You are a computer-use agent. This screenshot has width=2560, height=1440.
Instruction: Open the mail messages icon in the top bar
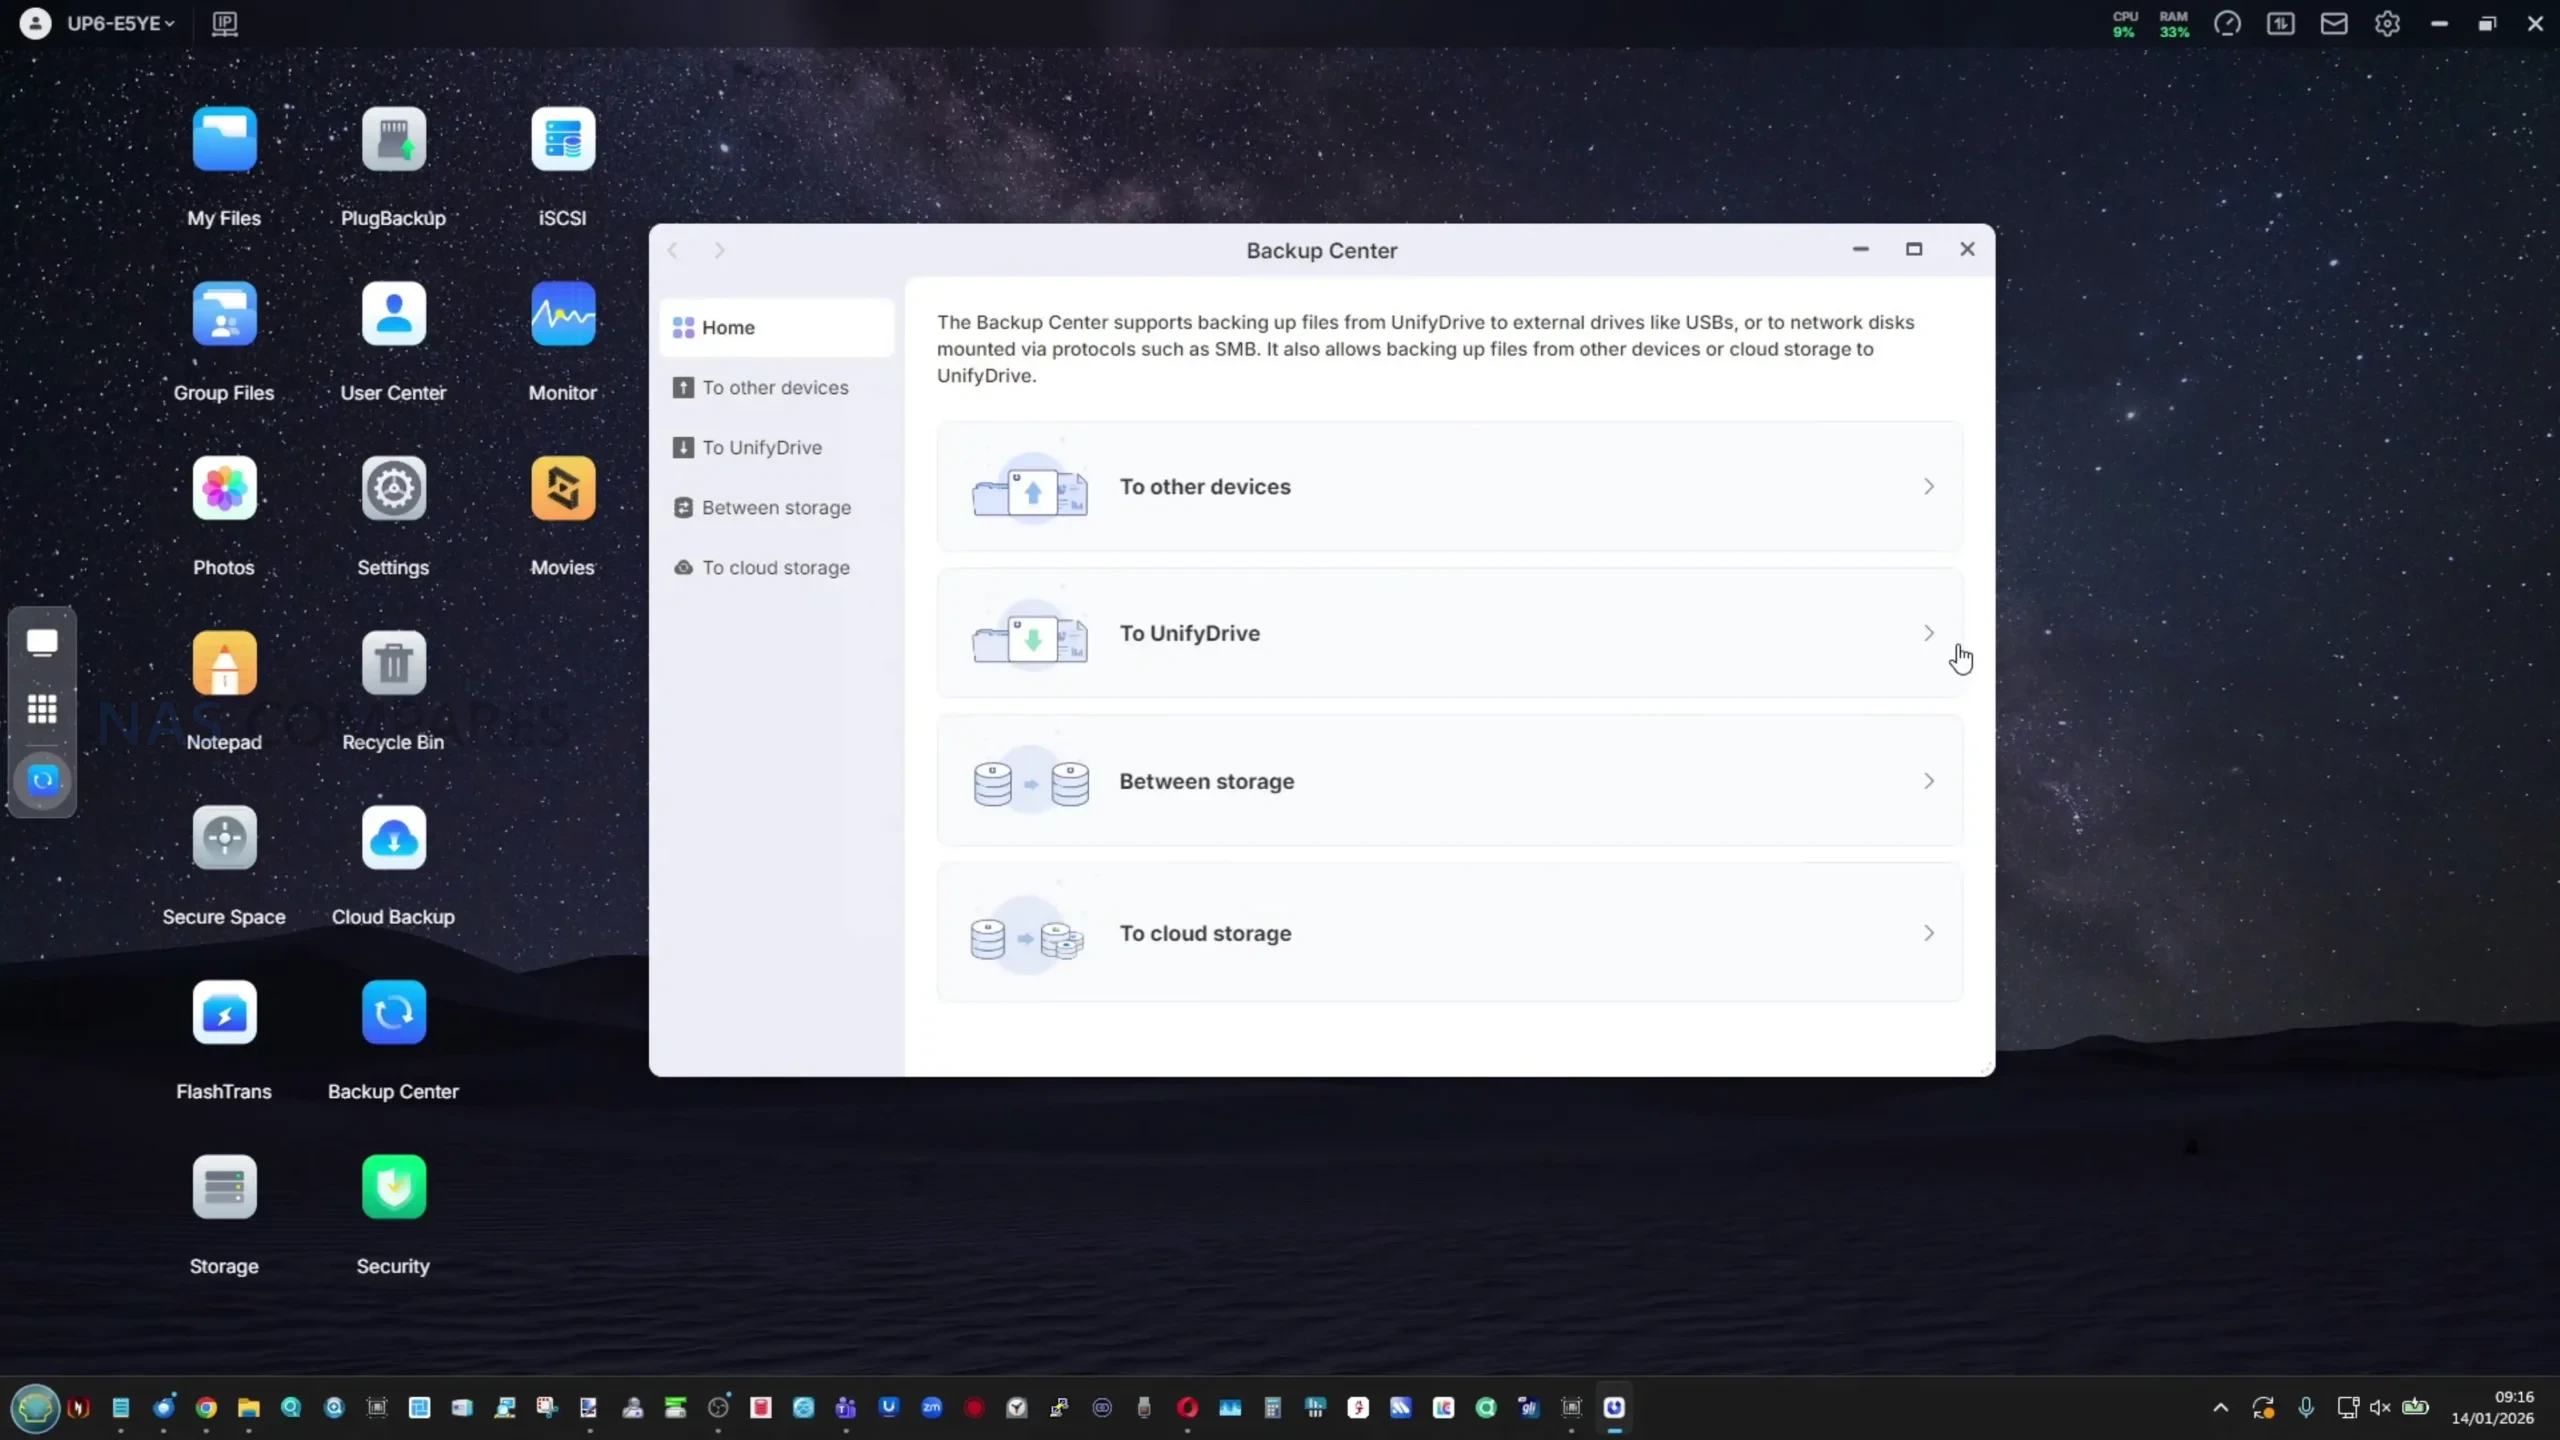(x=2333, y=23)
